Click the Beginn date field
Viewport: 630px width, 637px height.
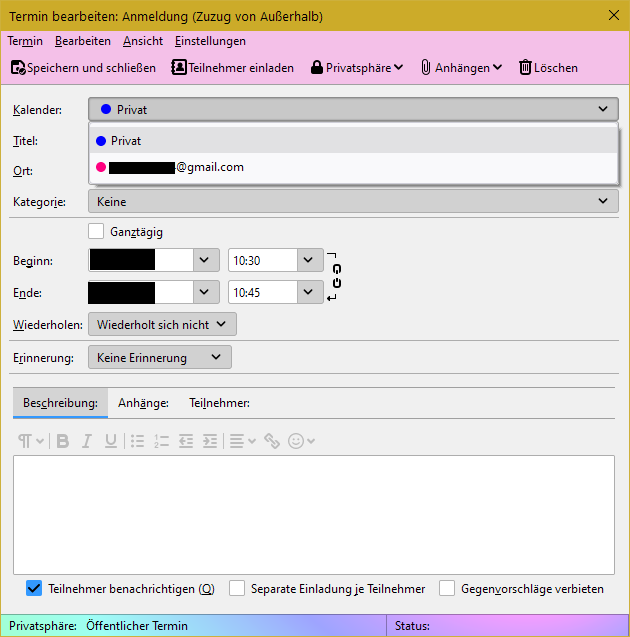point(141,260)
